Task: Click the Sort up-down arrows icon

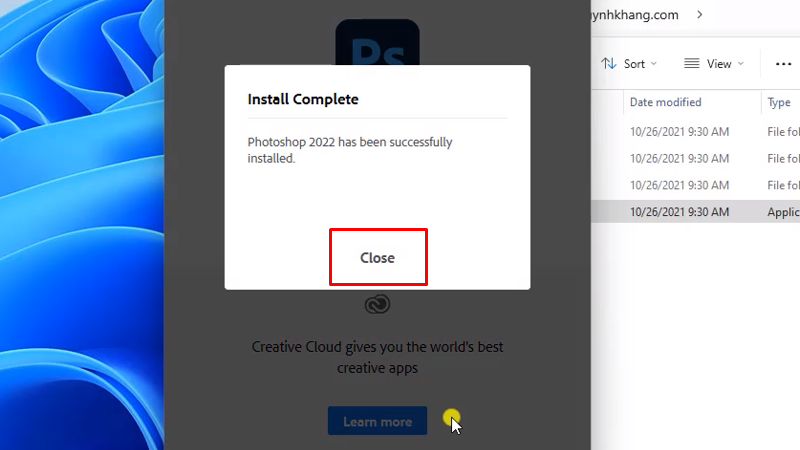Action: 609,63
